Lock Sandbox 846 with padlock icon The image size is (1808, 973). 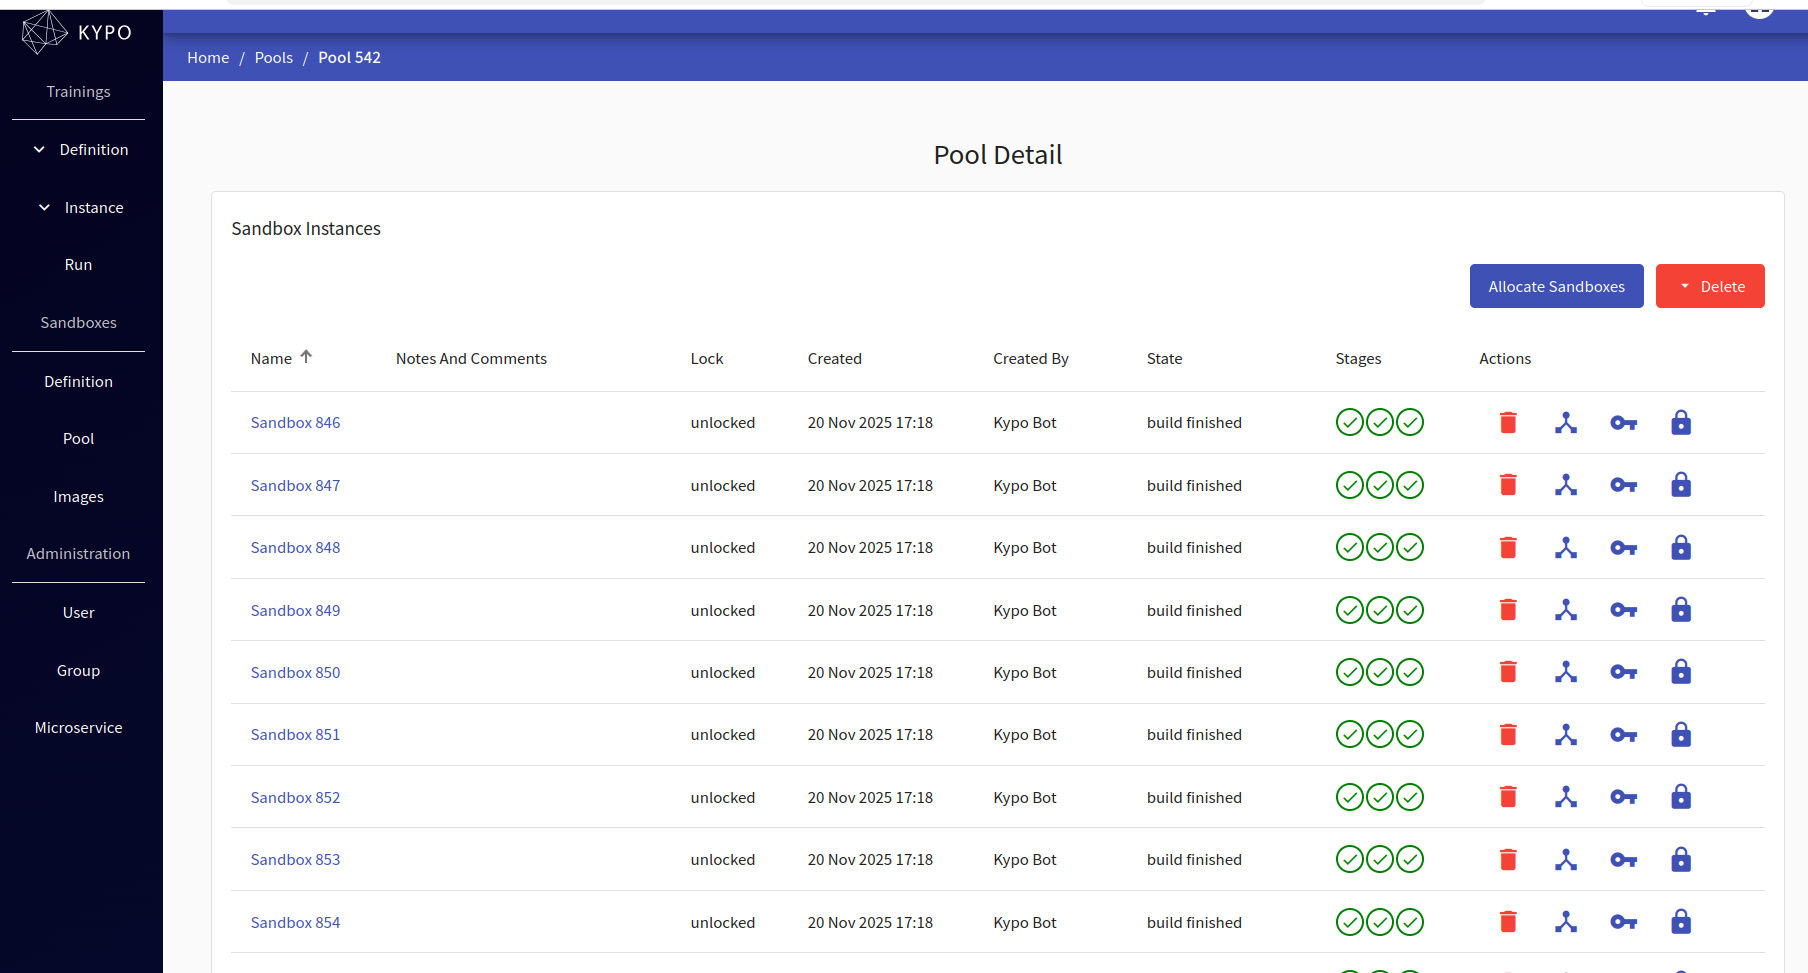point(1681,423)
